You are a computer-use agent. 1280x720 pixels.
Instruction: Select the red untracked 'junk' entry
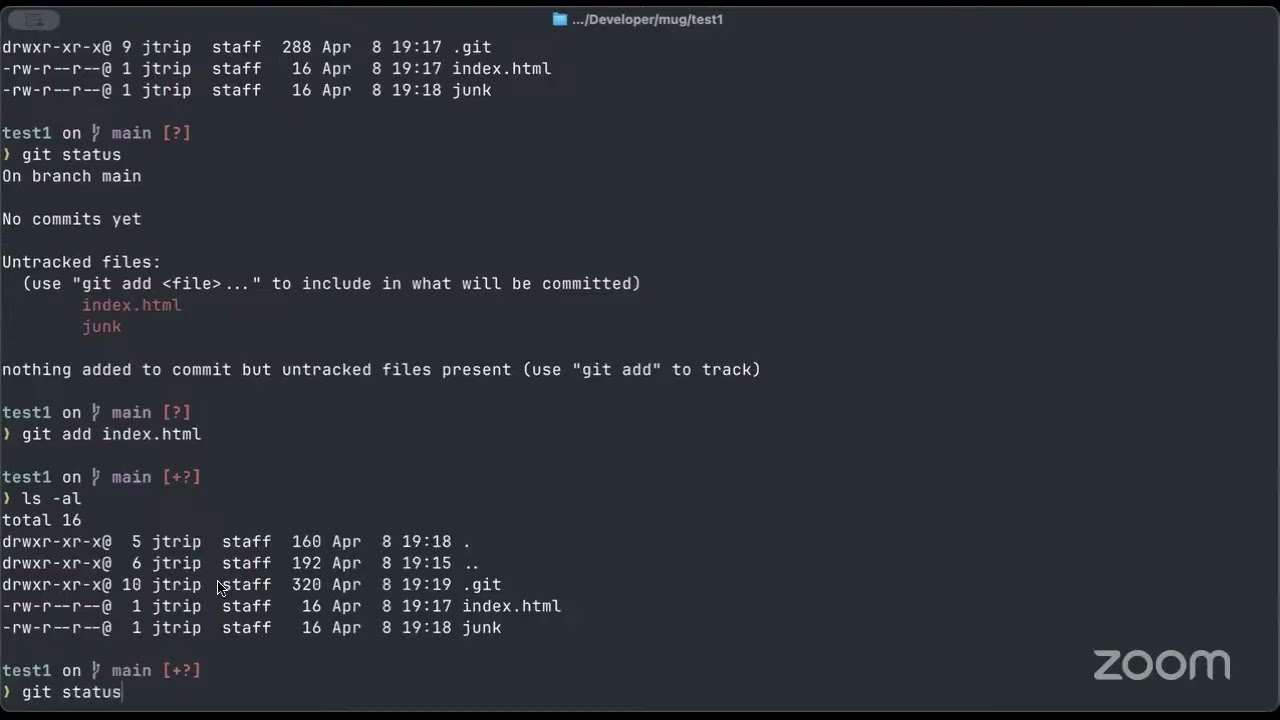(101, 327)
